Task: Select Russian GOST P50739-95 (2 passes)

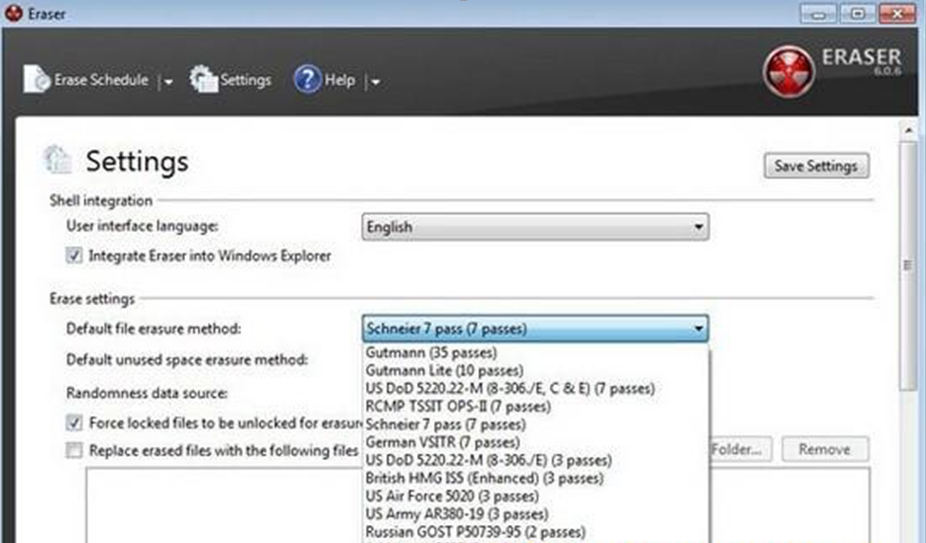Action: 535,532
